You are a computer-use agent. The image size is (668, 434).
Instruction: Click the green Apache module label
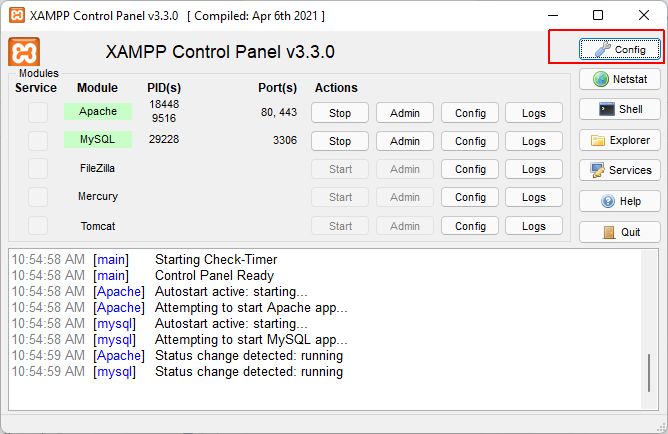coord(98,111)
